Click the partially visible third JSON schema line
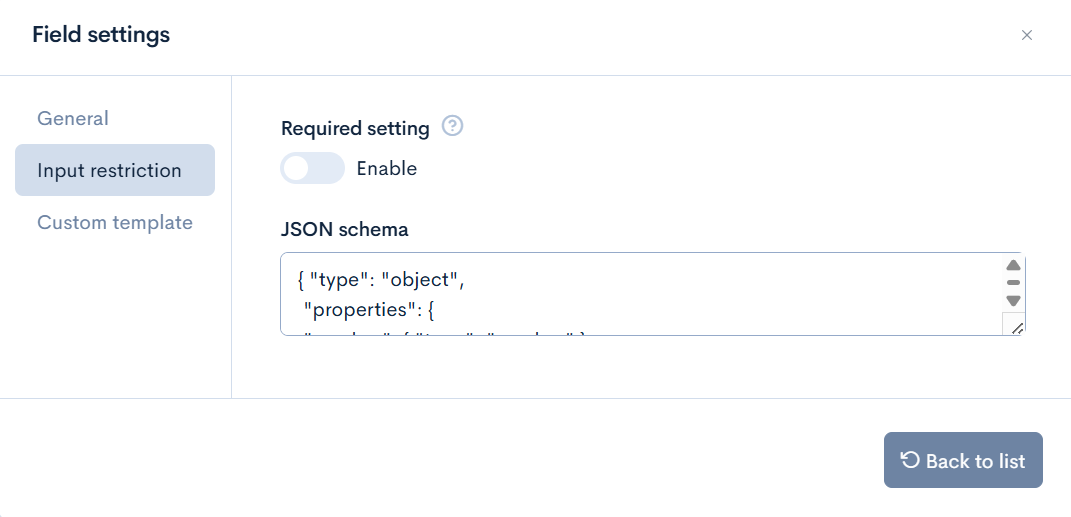 coord(440,331)
